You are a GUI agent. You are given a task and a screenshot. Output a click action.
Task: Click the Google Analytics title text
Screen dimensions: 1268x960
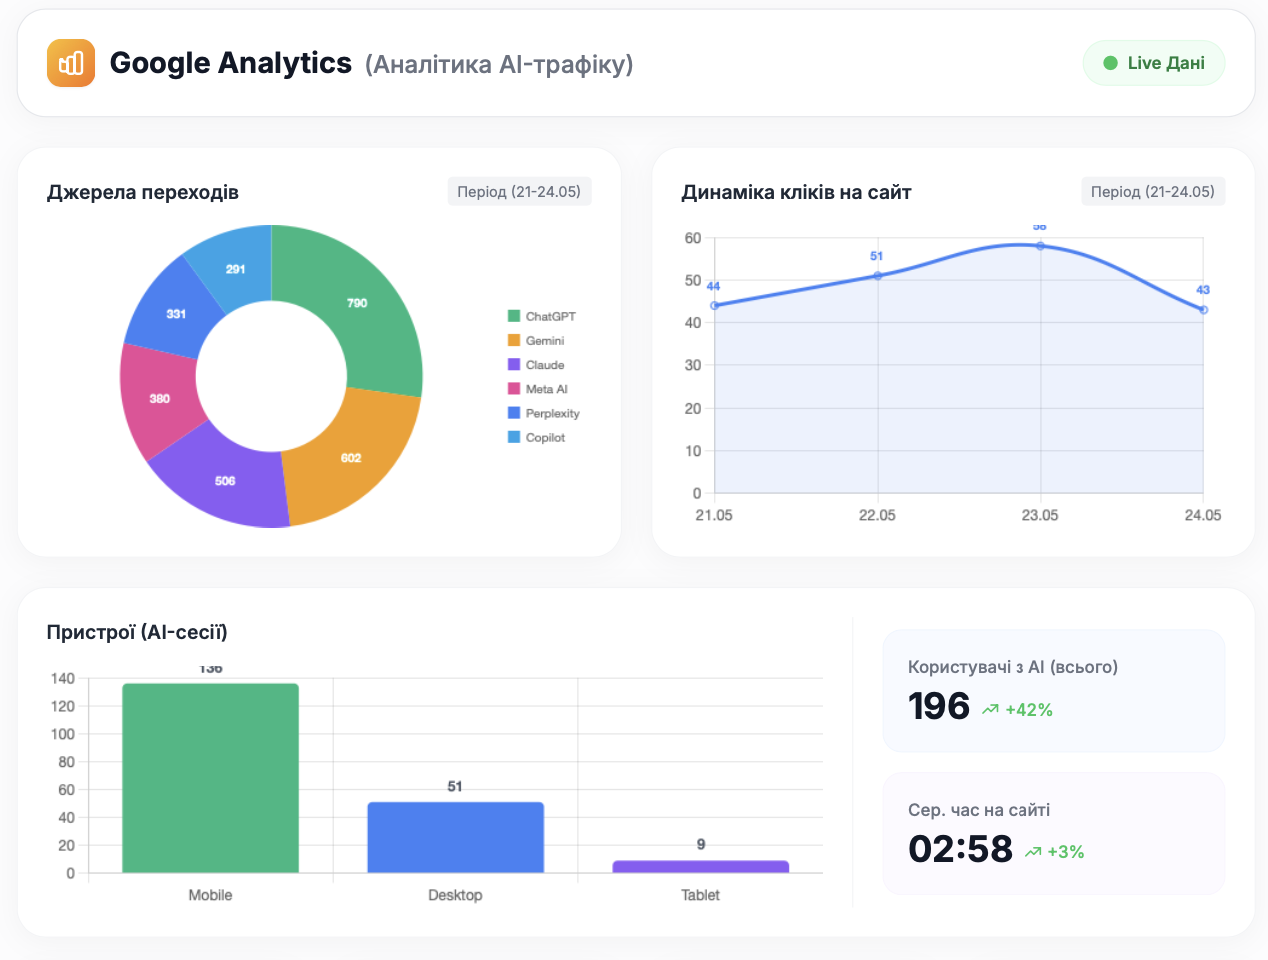231,63
